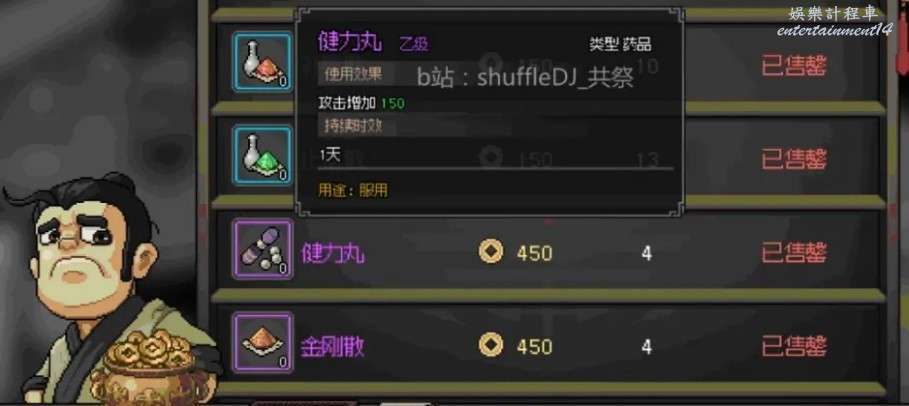
Task: Click the gold coin beside 健力丸's 450 price
Action: coord(491,252)
